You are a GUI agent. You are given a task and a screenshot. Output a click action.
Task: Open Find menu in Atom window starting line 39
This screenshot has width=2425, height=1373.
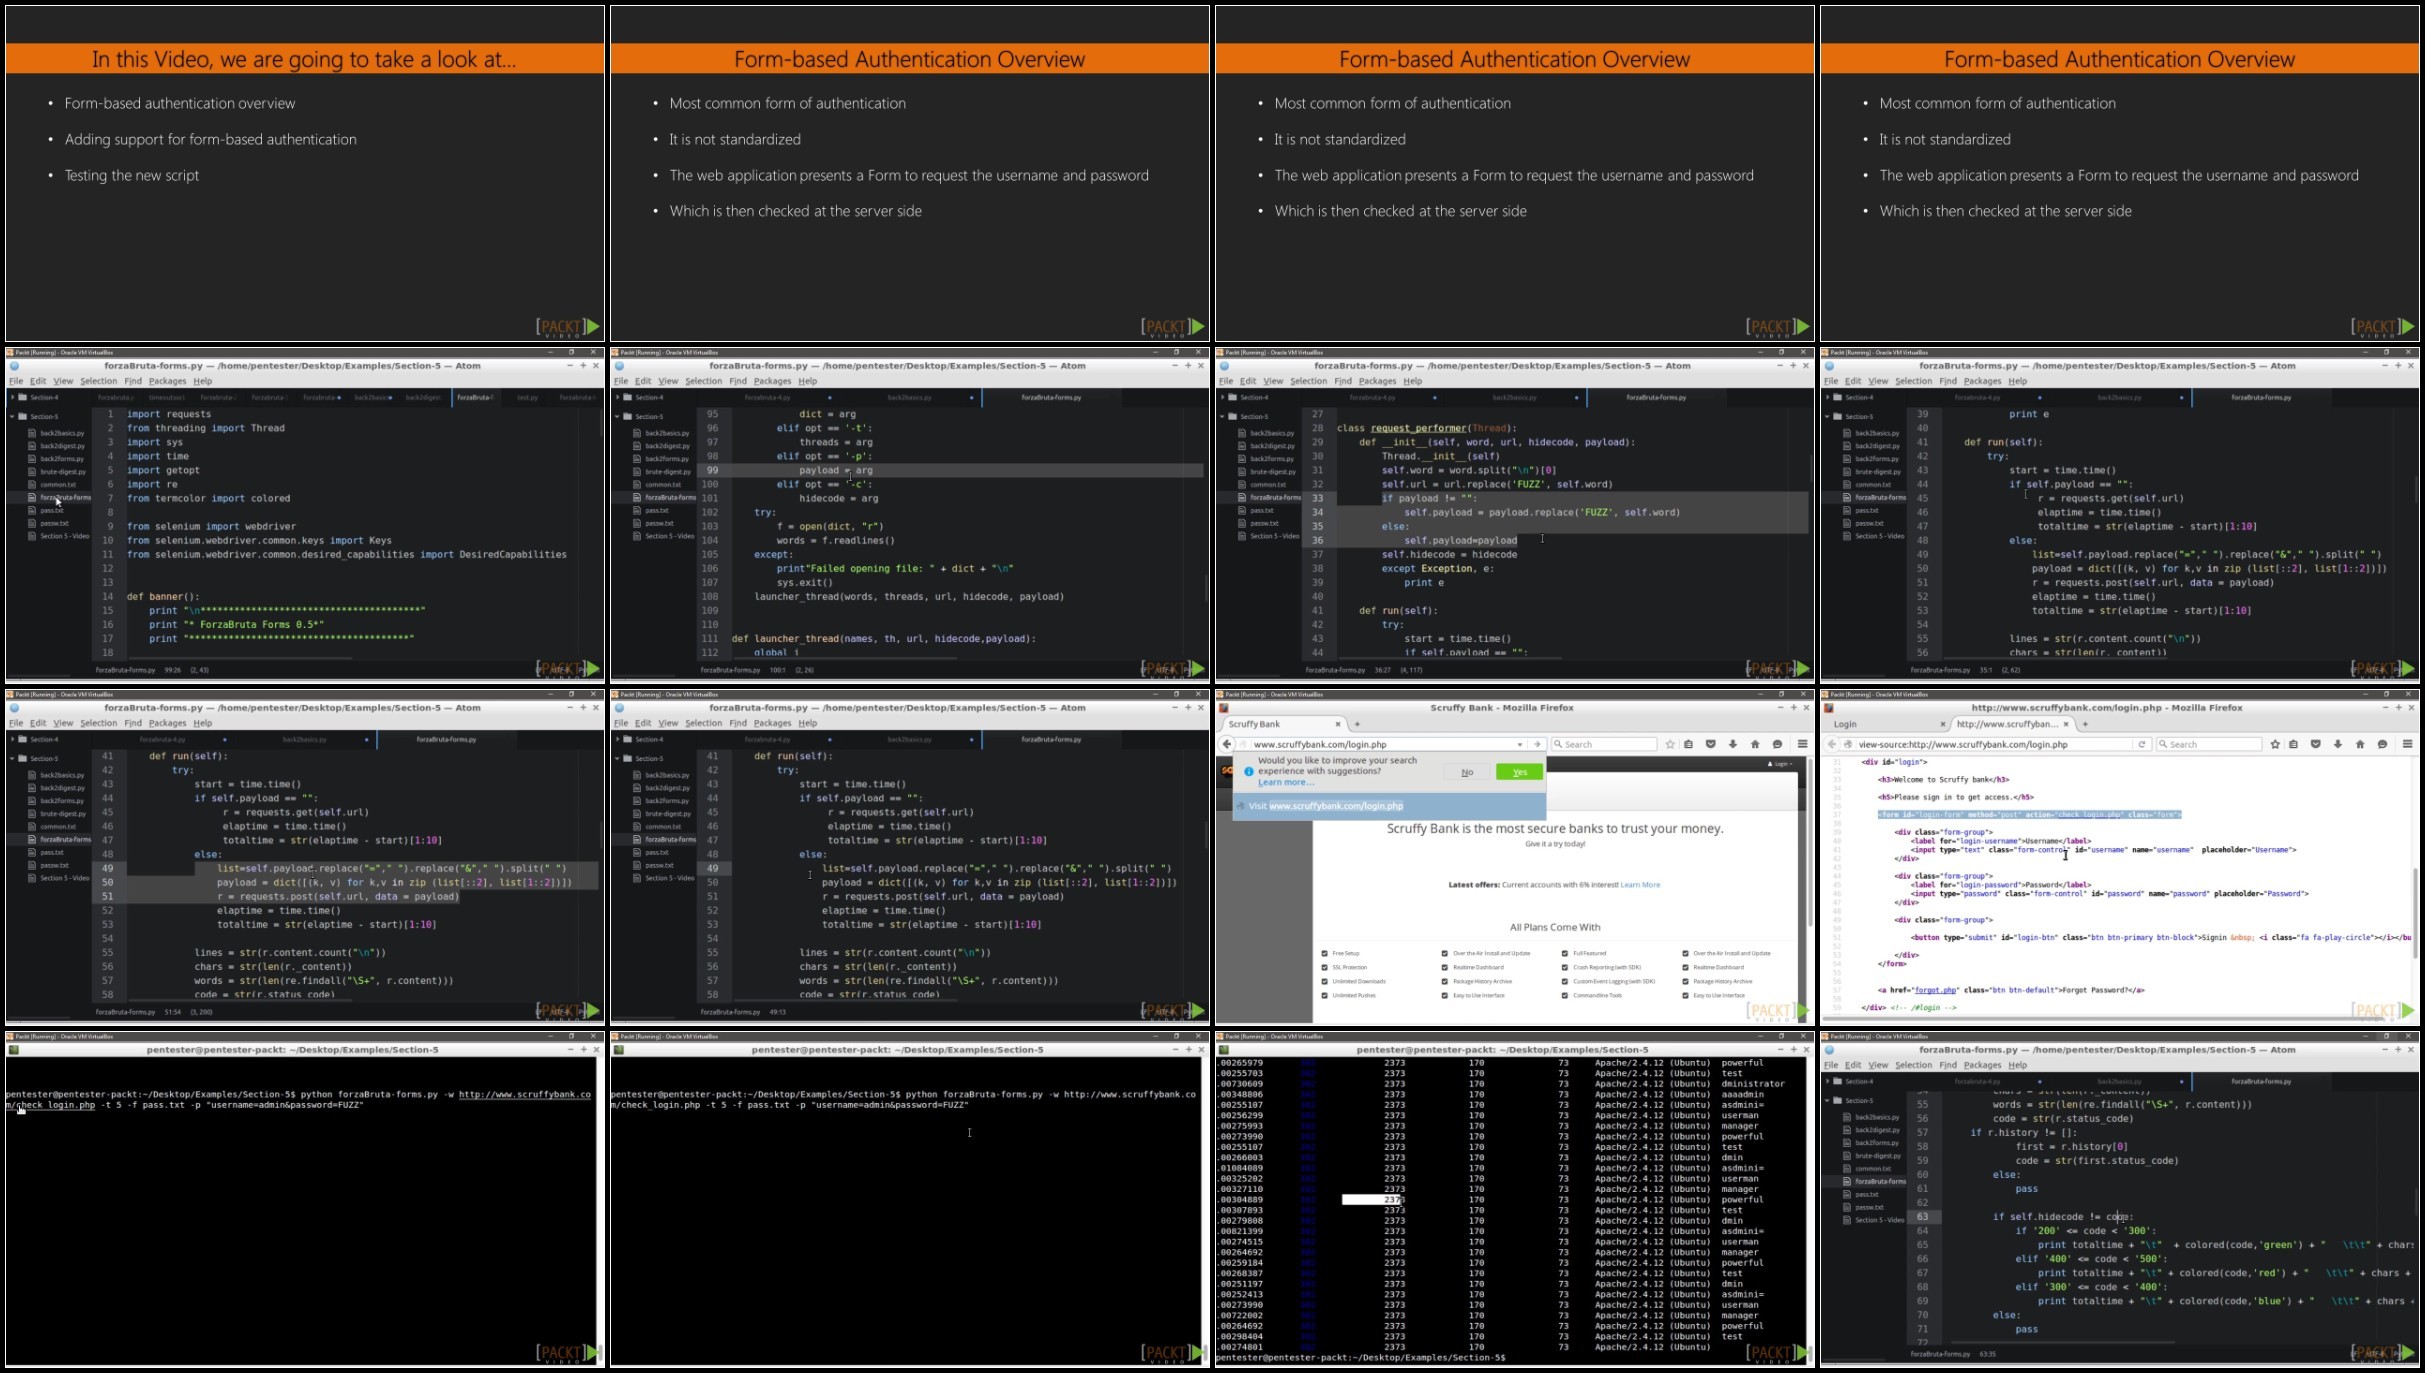coord(1947,381)
